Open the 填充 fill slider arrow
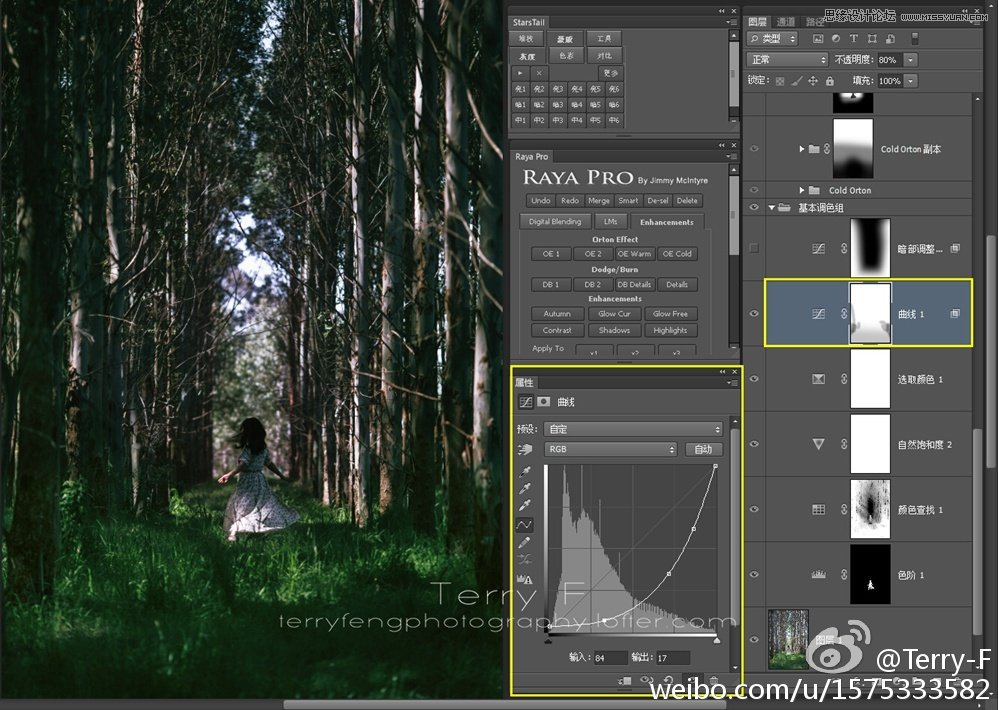The height and width of the screenshot is (710, 998). point(911,81)
